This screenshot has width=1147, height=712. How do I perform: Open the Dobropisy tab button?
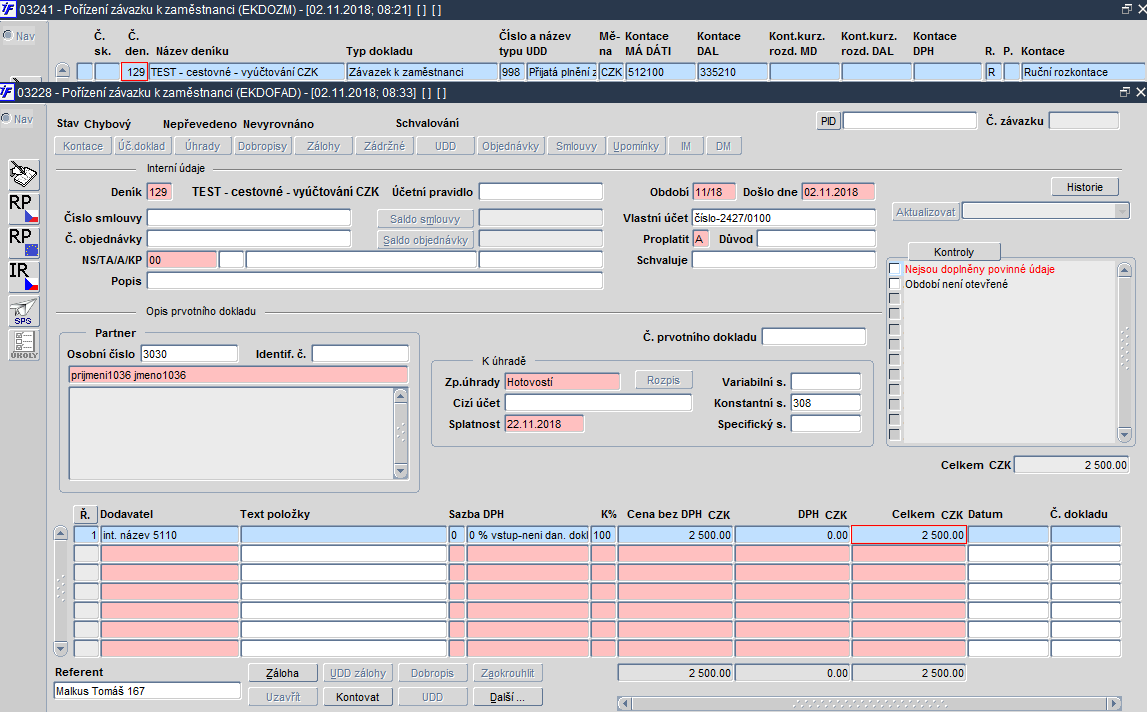click(262, 146)
